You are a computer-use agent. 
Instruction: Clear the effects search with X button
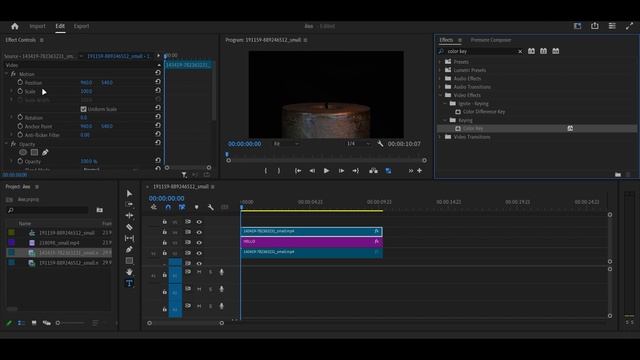click(x=520, y=51)
